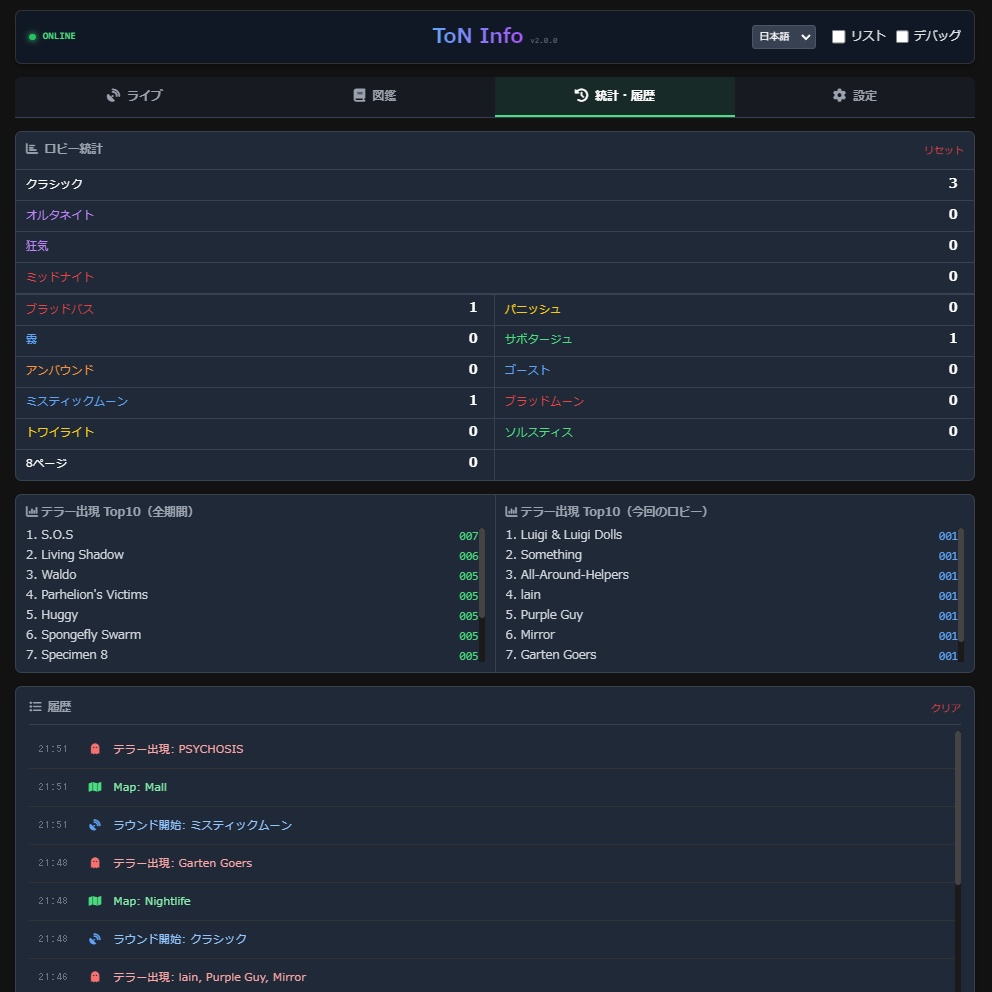Click the ghost icon for Garten Goers entry
This screenshot has width=992, height=992.
pyautogui.click(x=95, y=863)
